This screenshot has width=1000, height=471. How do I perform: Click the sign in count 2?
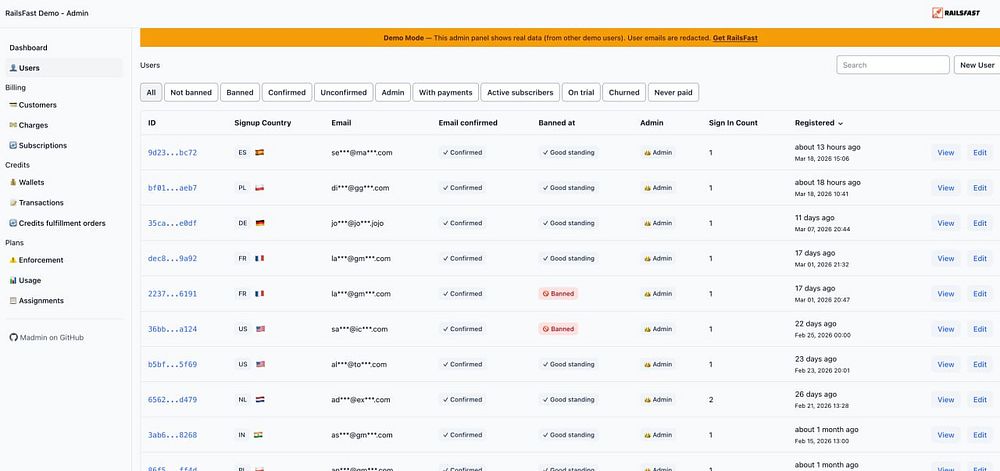710,400
